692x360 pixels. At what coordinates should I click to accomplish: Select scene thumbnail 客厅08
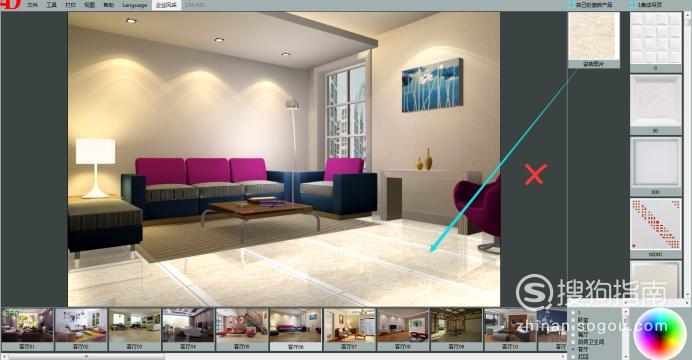point(403,329)
